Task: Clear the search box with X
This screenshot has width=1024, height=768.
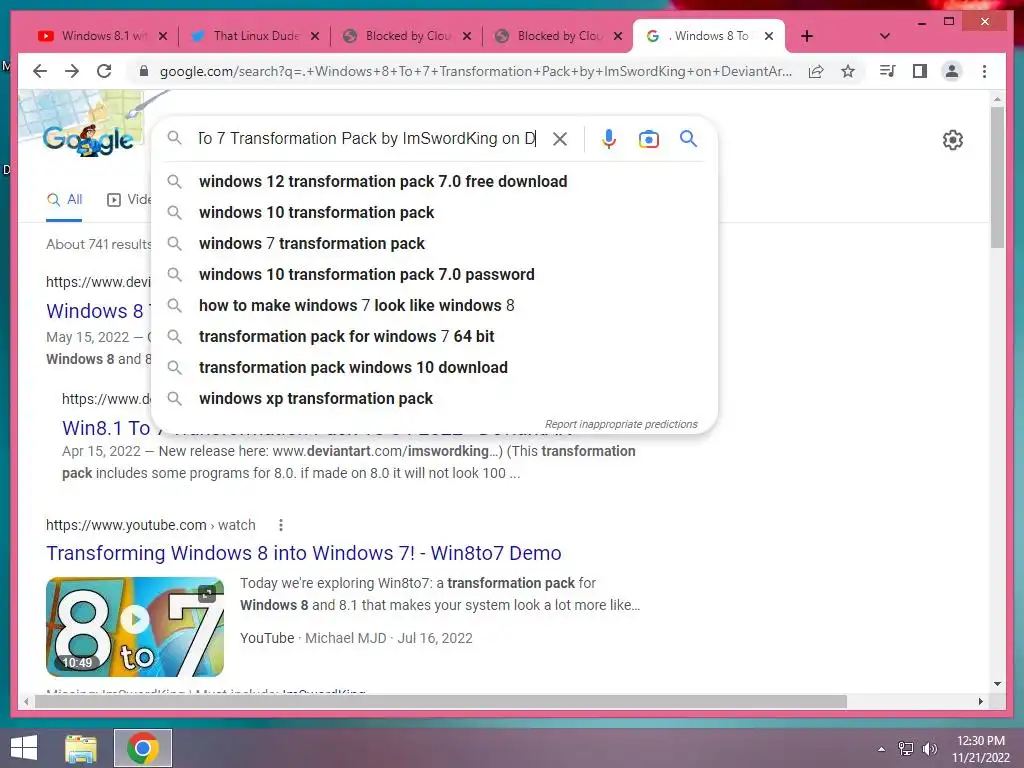Action: (x=560, y=138)
